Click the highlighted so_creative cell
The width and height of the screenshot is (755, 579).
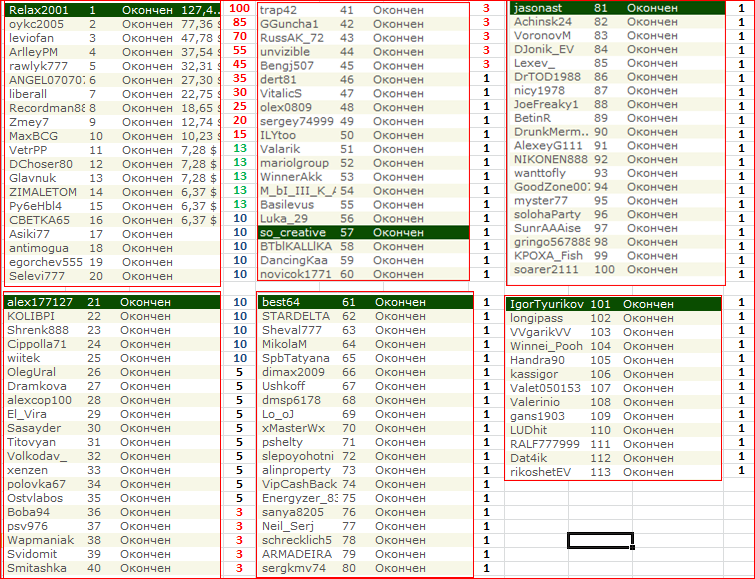coord(290,233)
